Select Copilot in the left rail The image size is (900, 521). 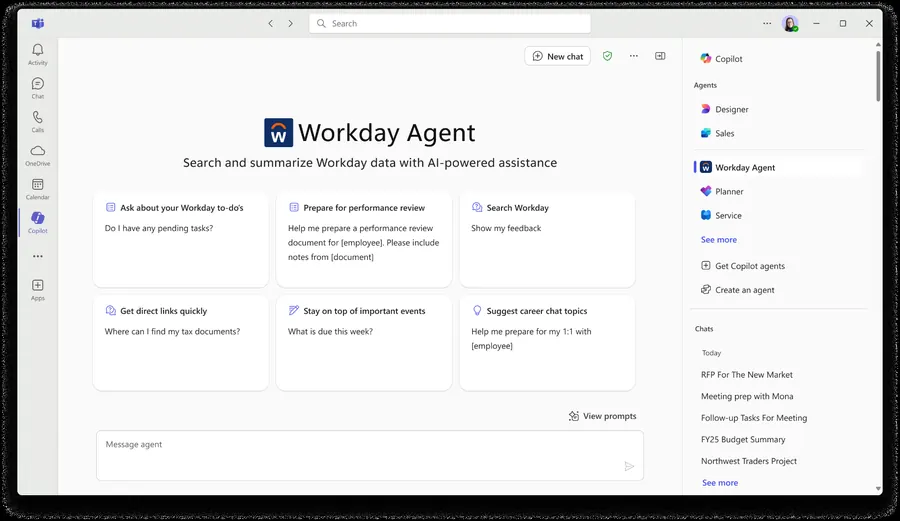point(37,222)
